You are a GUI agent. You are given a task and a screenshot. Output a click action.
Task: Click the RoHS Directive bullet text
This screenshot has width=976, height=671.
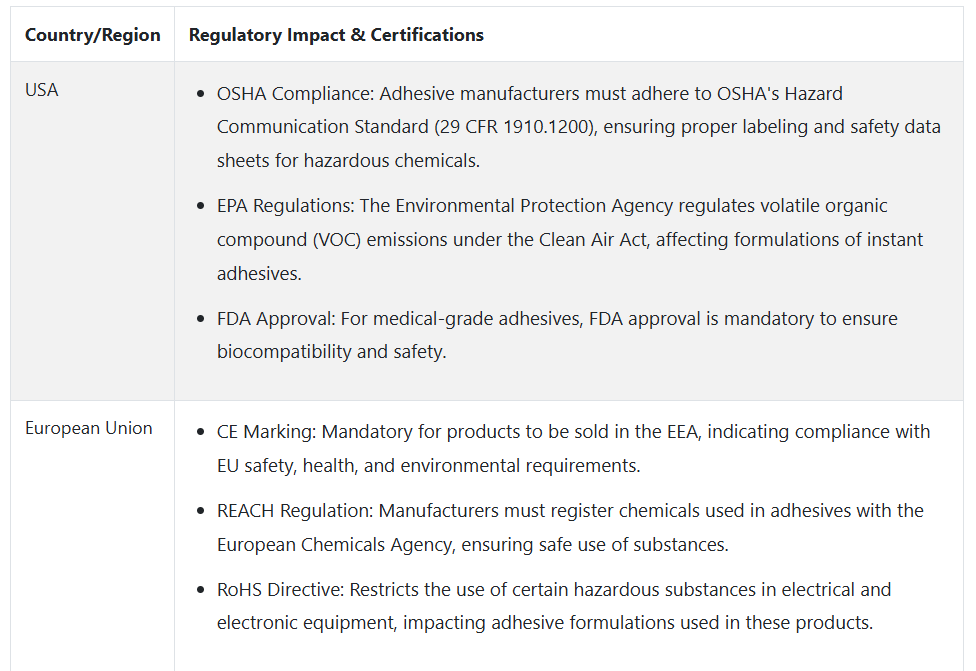click(554, 606)
